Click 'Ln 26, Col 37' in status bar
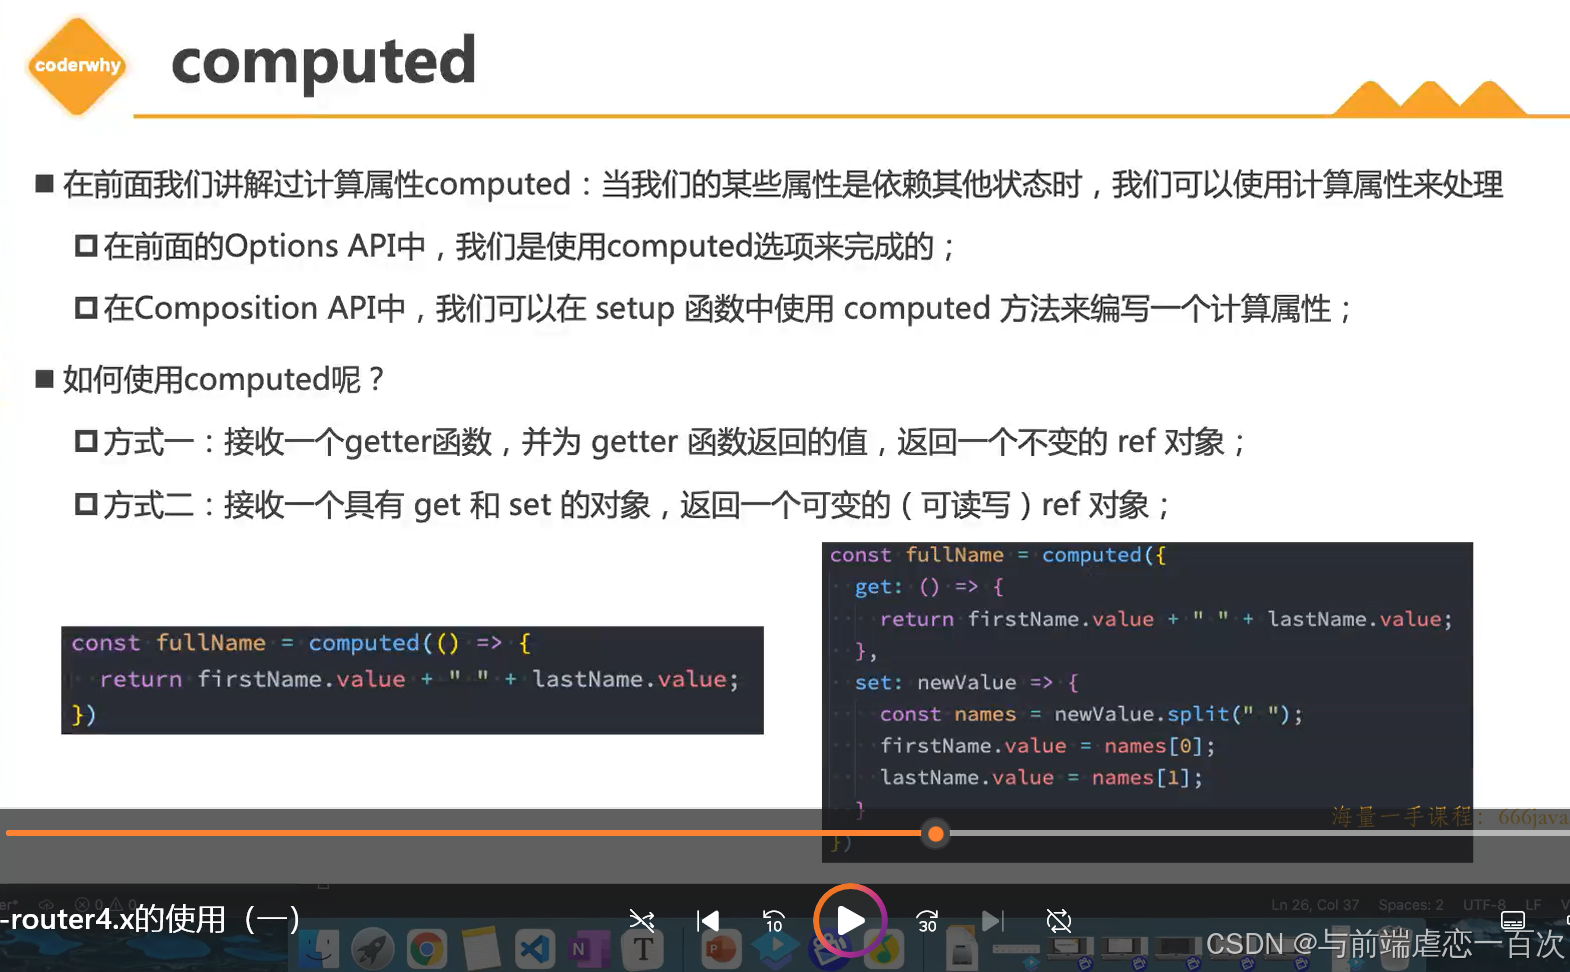 point(1315,905)
